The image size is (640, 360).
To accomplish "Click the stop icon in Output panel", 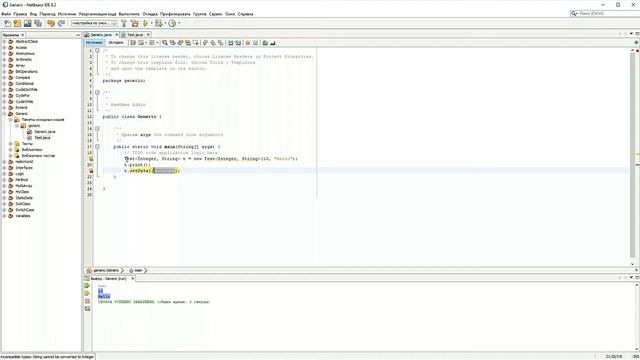I will (x=87, y=301).
